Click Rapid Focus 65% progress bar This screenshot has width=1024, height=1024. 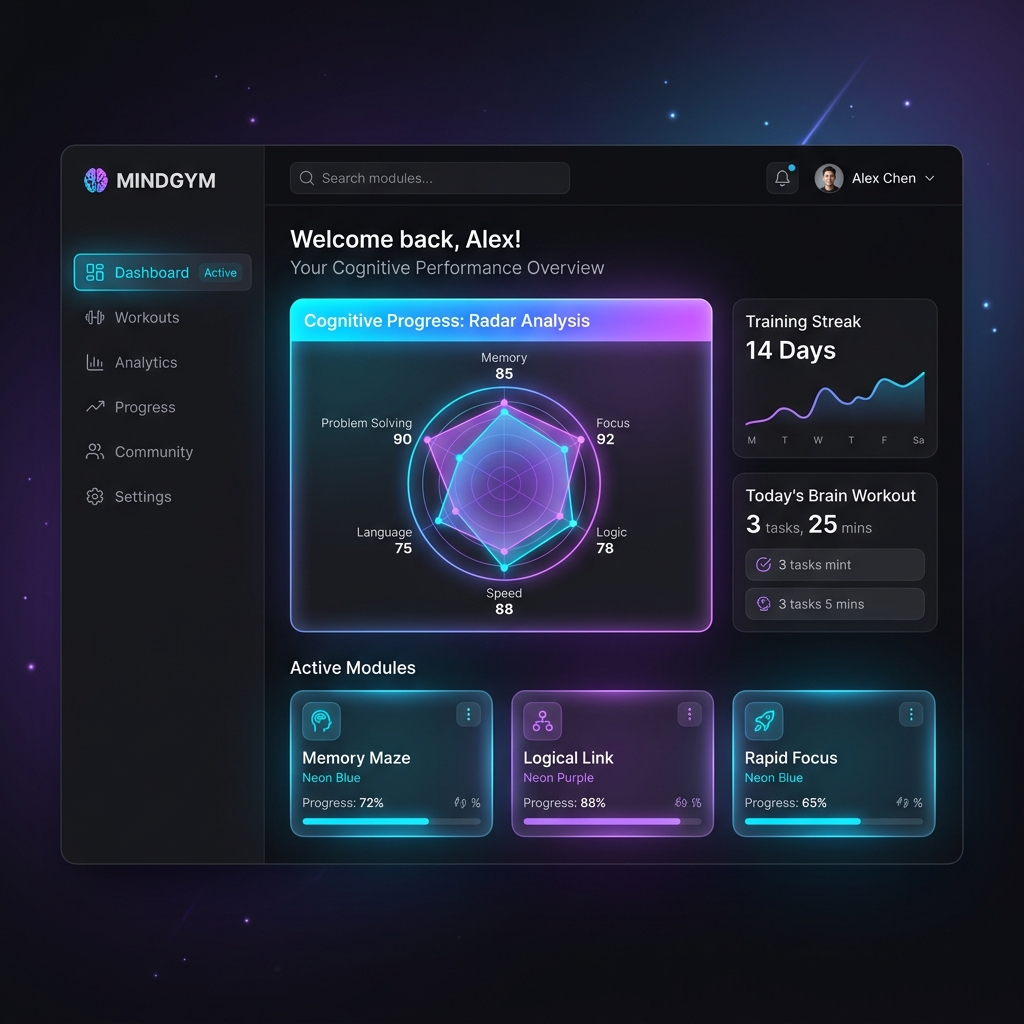834,822
